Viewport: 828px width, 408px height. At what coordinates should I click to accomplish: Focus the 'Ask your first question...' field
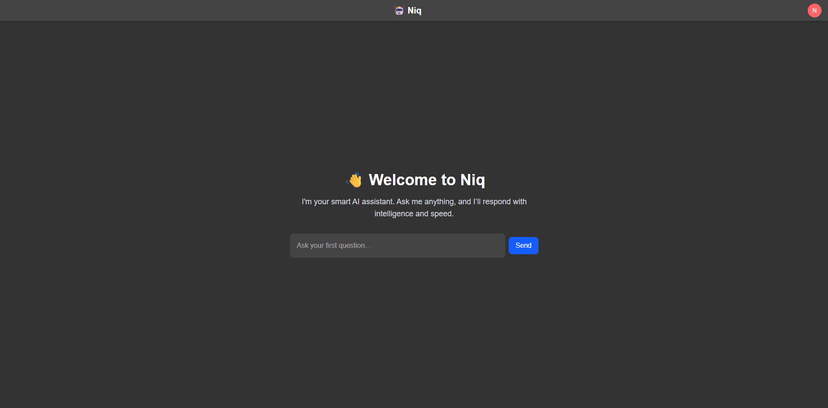click(397, 245)
